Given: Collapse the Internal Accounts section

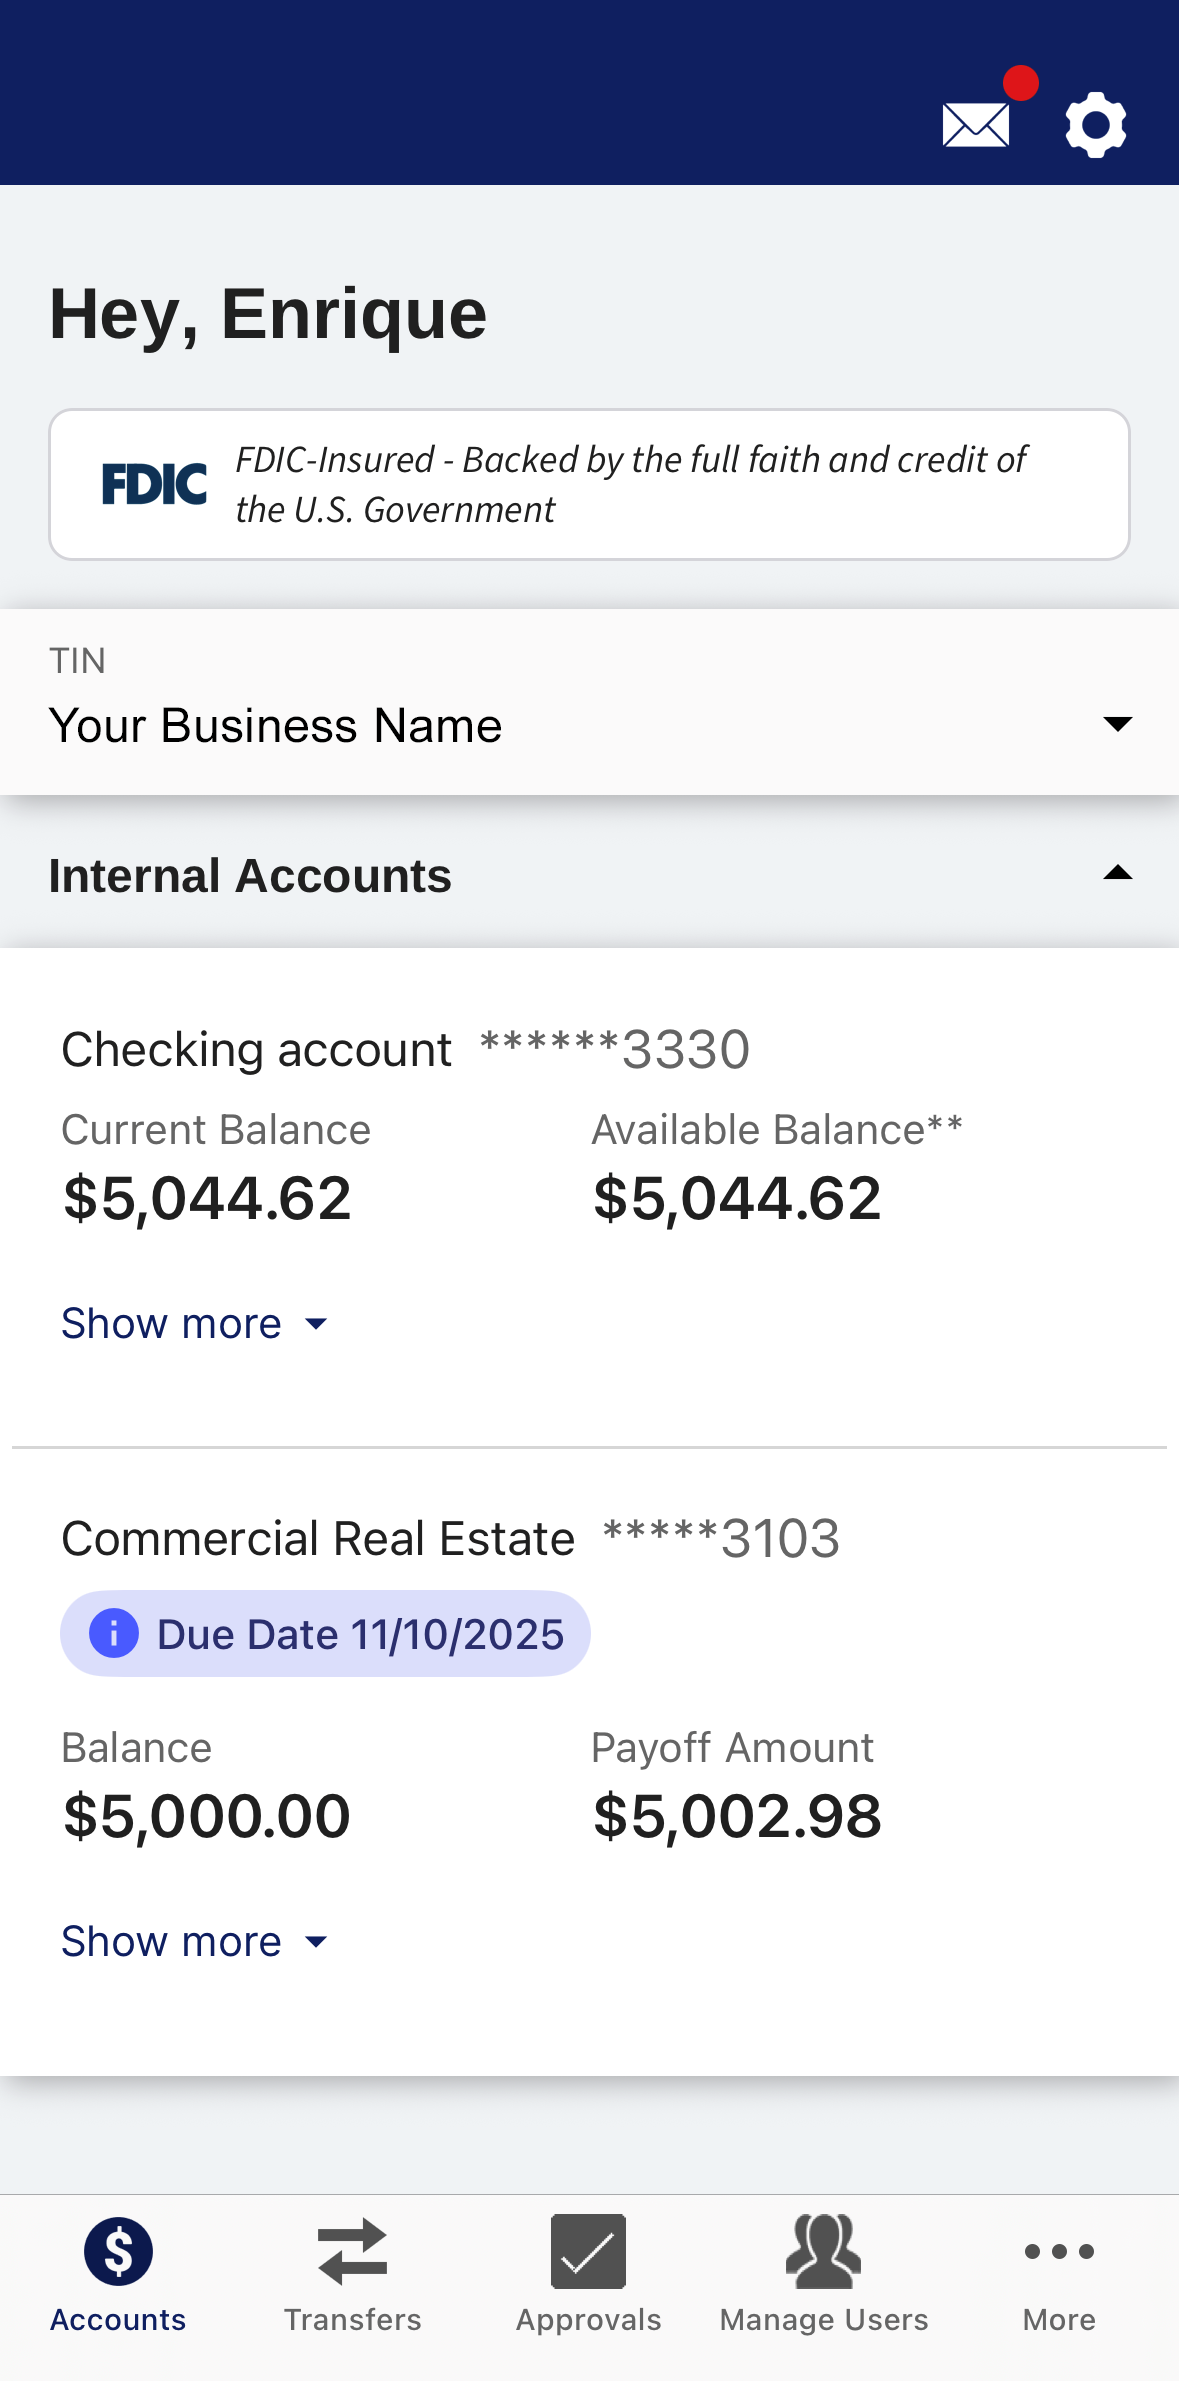Looking at the screenshot, I should (1117, 875).
